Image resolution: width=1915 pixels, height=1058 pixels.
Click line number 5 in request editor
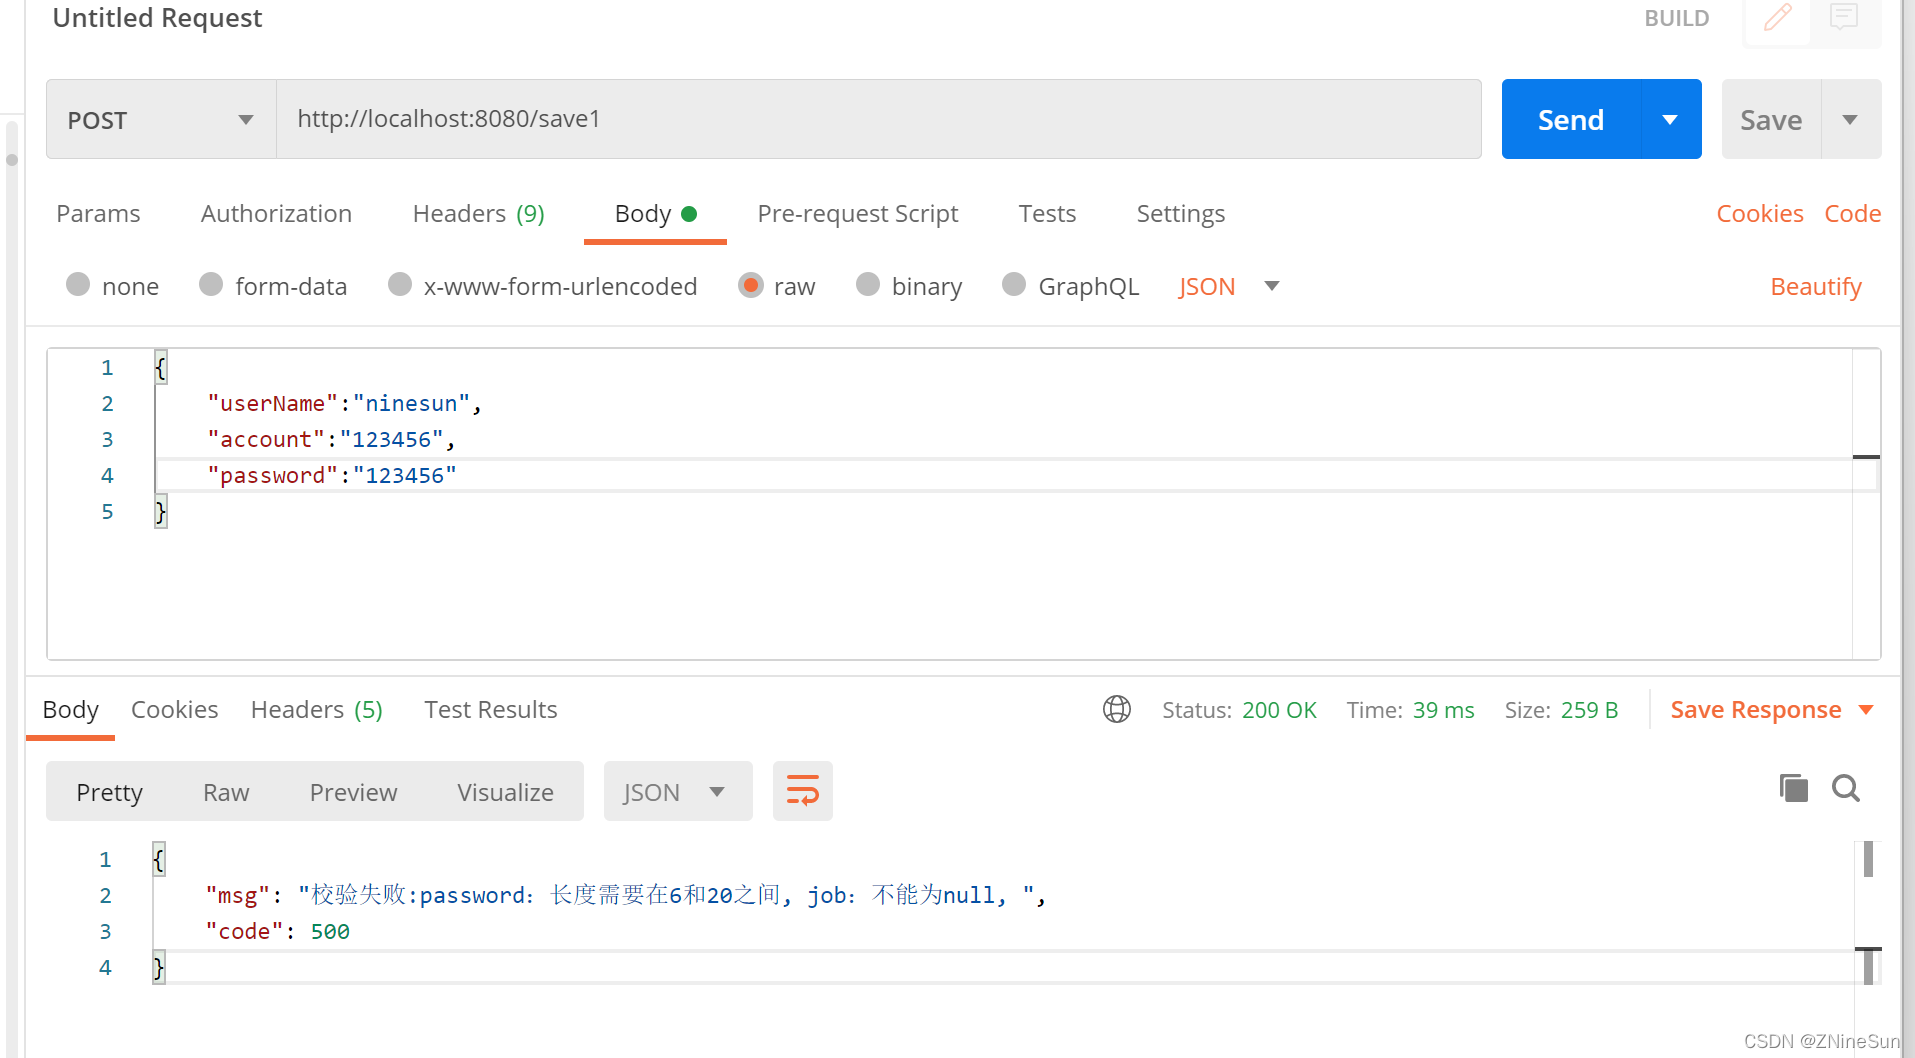pyautogui.click(x=107, y=511)
